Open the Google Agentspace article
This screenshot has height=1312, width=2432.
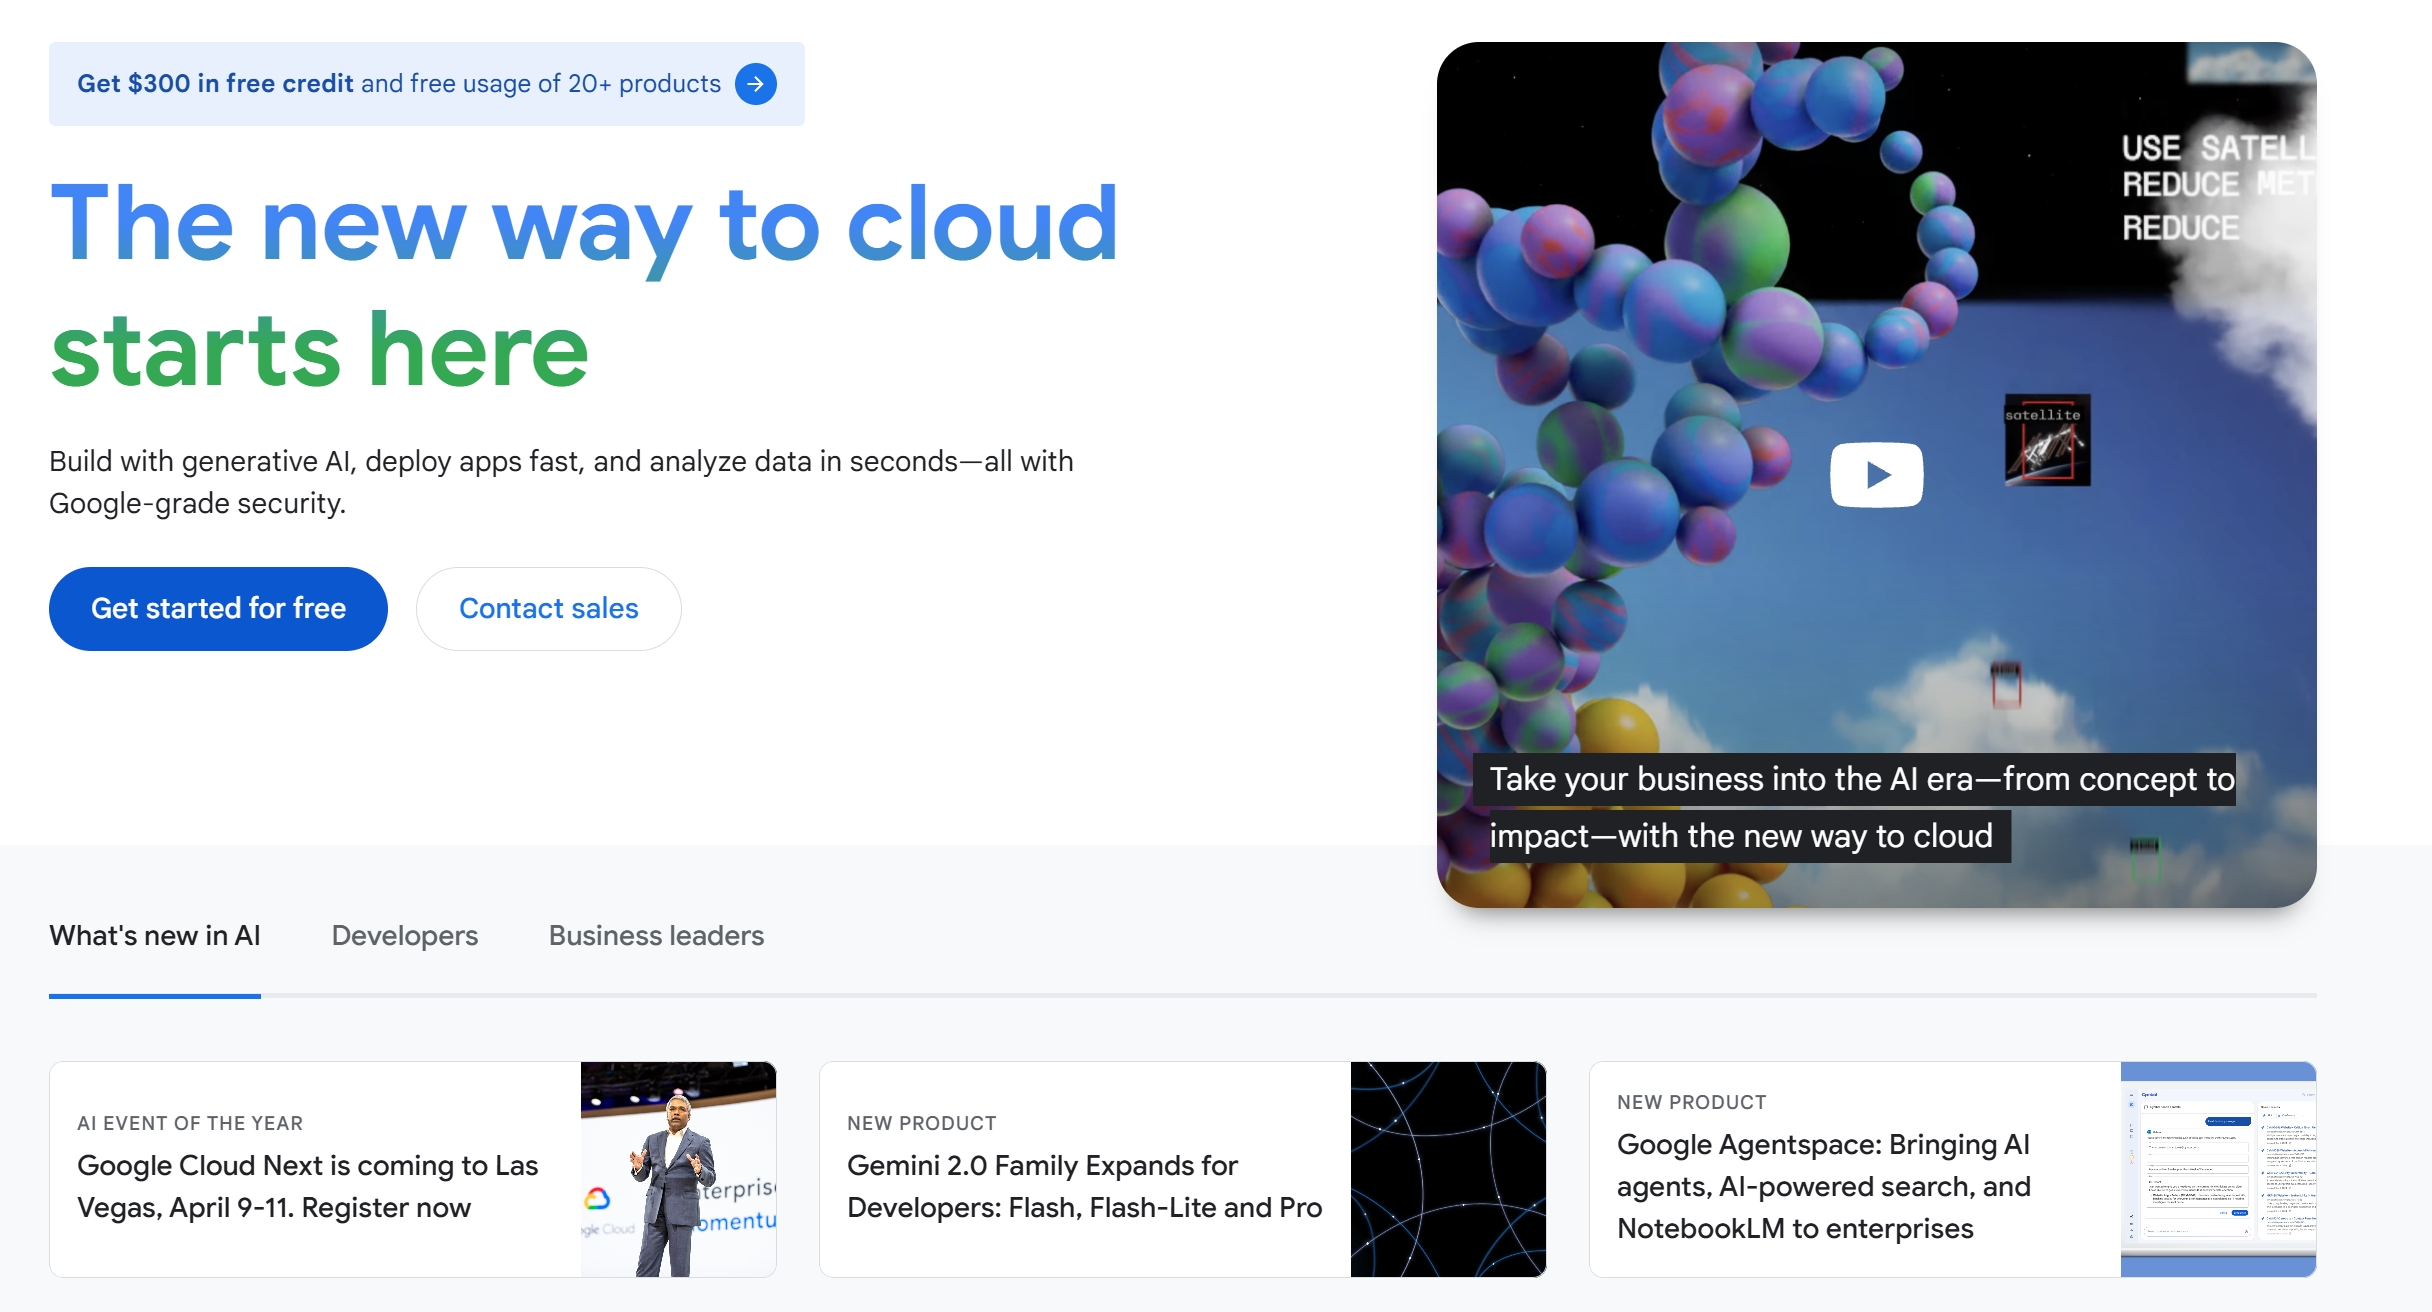1822,1186
